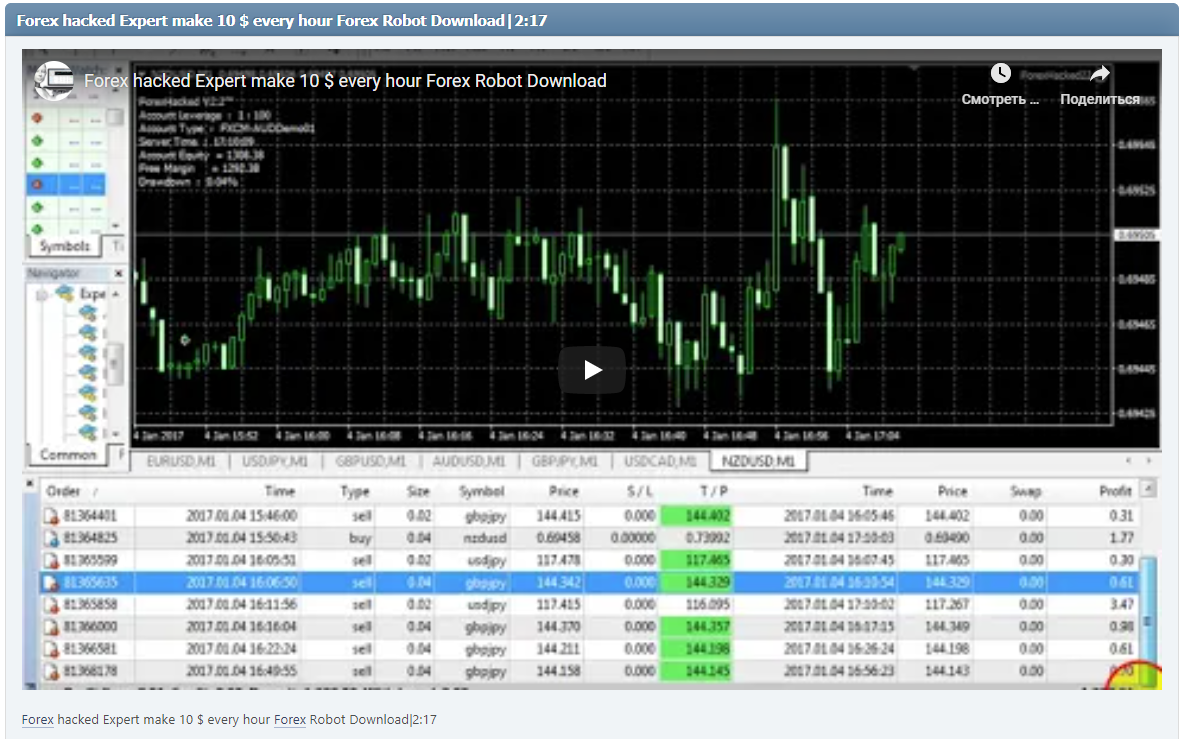The width and height of the screenshot is (1180, 739).
Task: Click a green symbol icon in Market Watch
Action: (x=37, y=141)
